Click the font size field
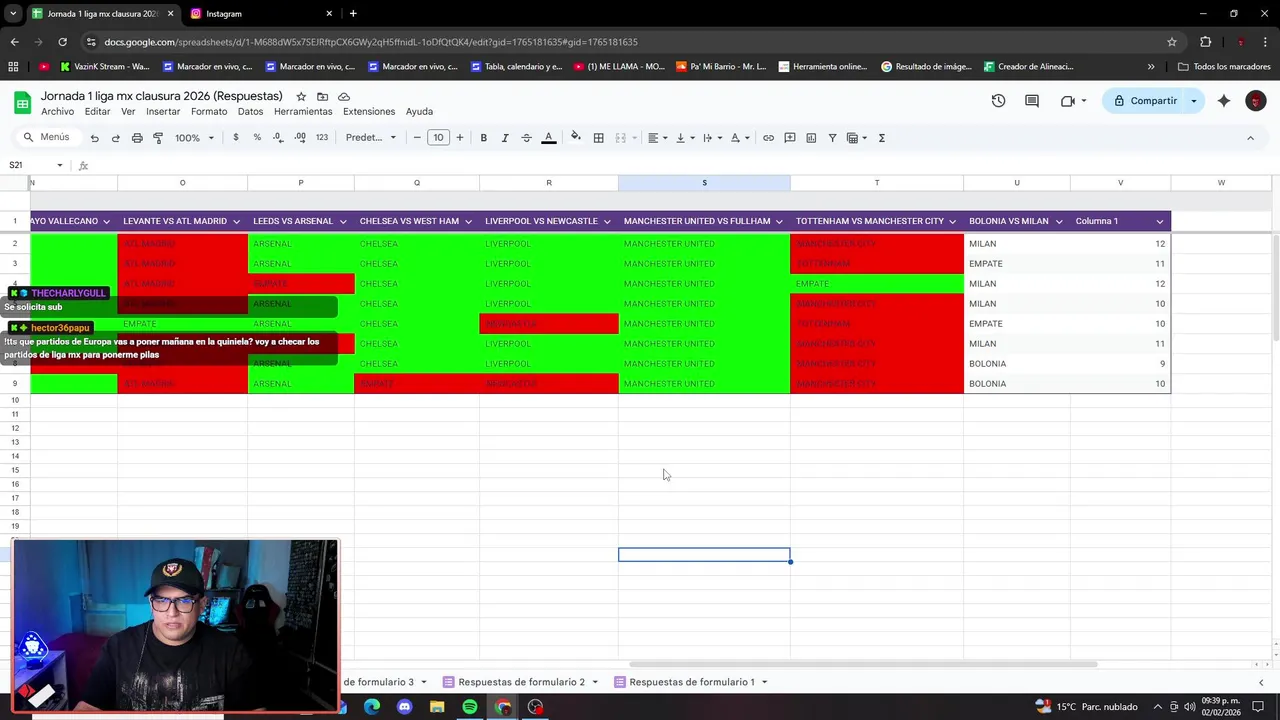1280x720 pixels. point(438,138)
